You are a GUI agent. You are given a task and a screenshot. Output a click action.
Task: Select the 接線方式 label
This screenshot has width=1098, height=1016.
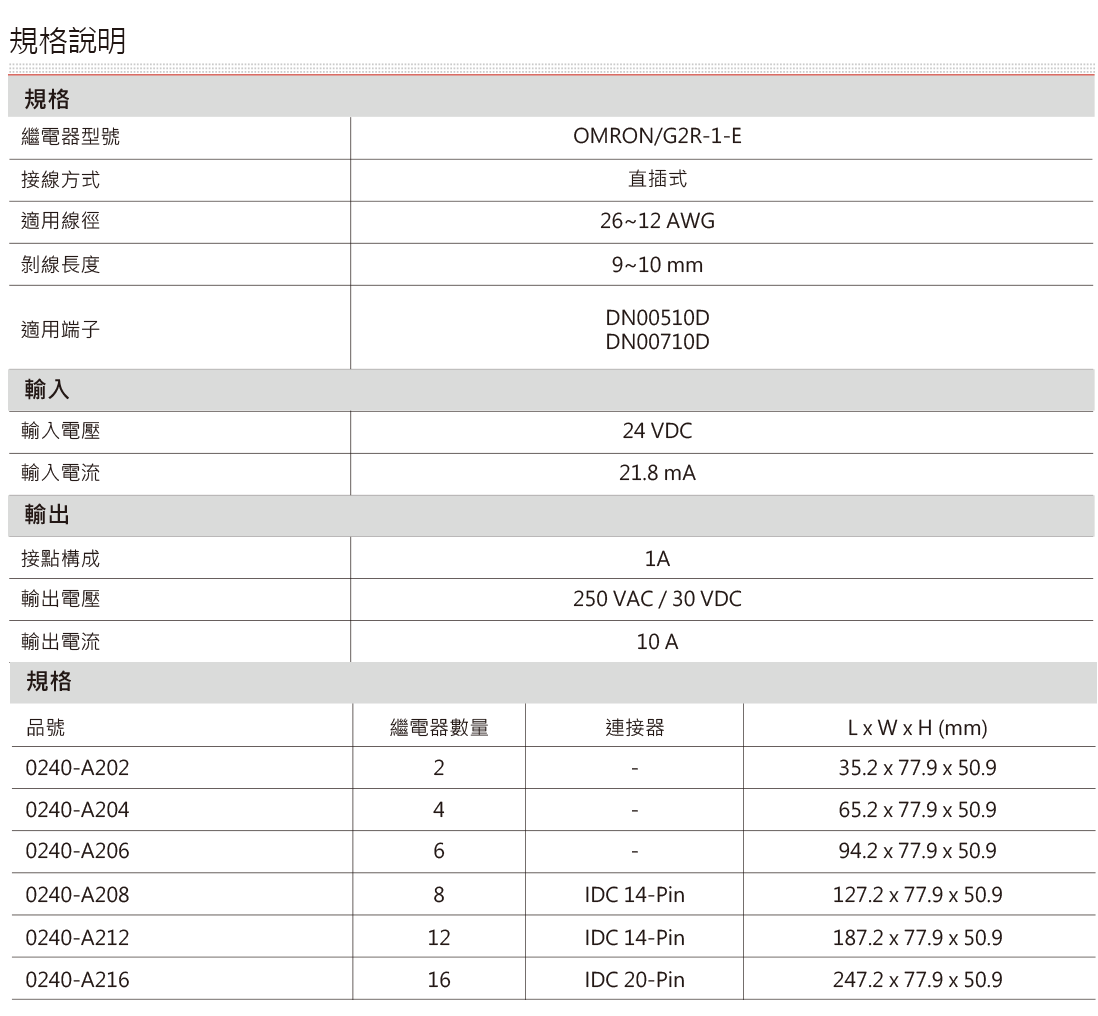tap(60, 179)
